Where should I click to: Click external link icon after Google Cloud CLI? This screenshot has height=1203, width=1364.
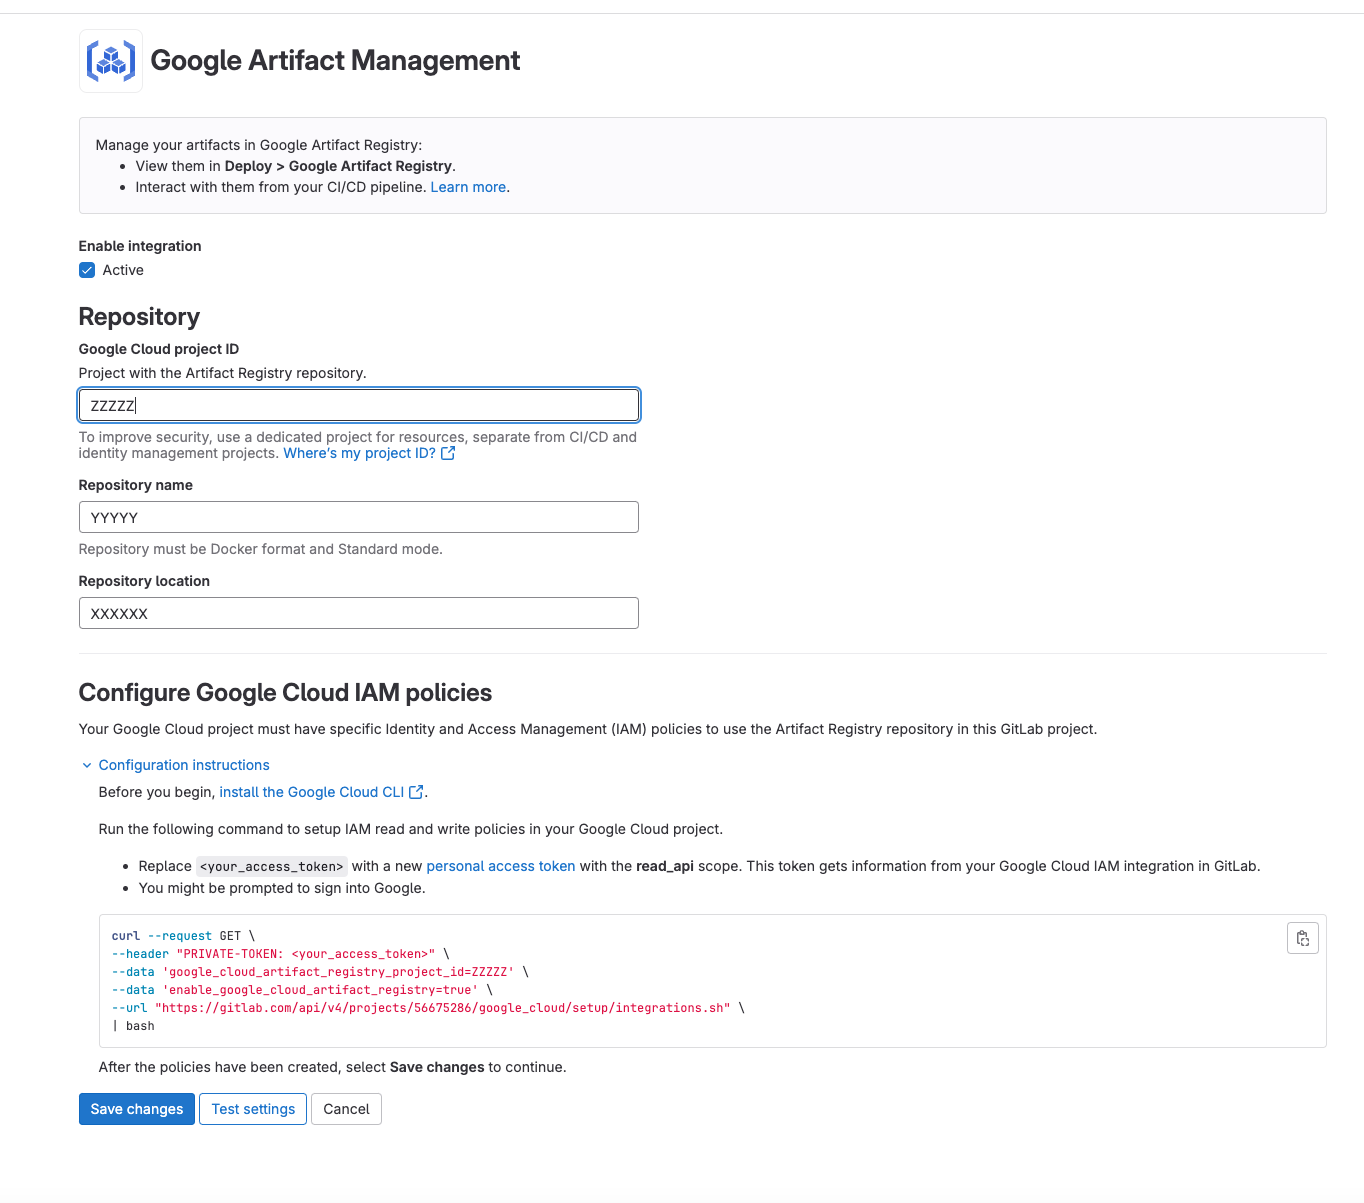coord(416,792)
